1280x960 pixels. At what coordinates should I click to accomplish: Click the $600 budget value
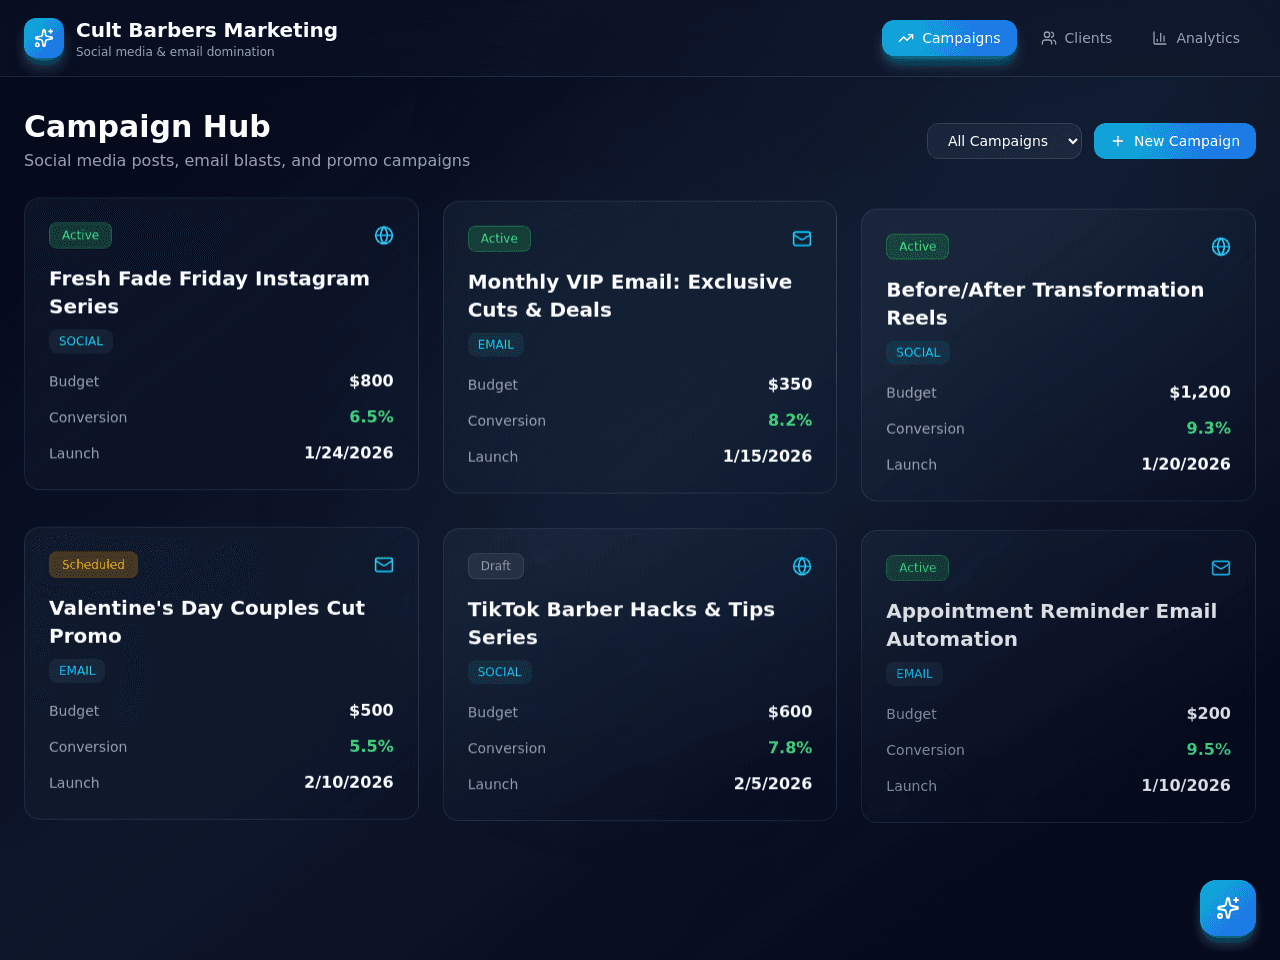pyautogui.click(x=790, y=712)
